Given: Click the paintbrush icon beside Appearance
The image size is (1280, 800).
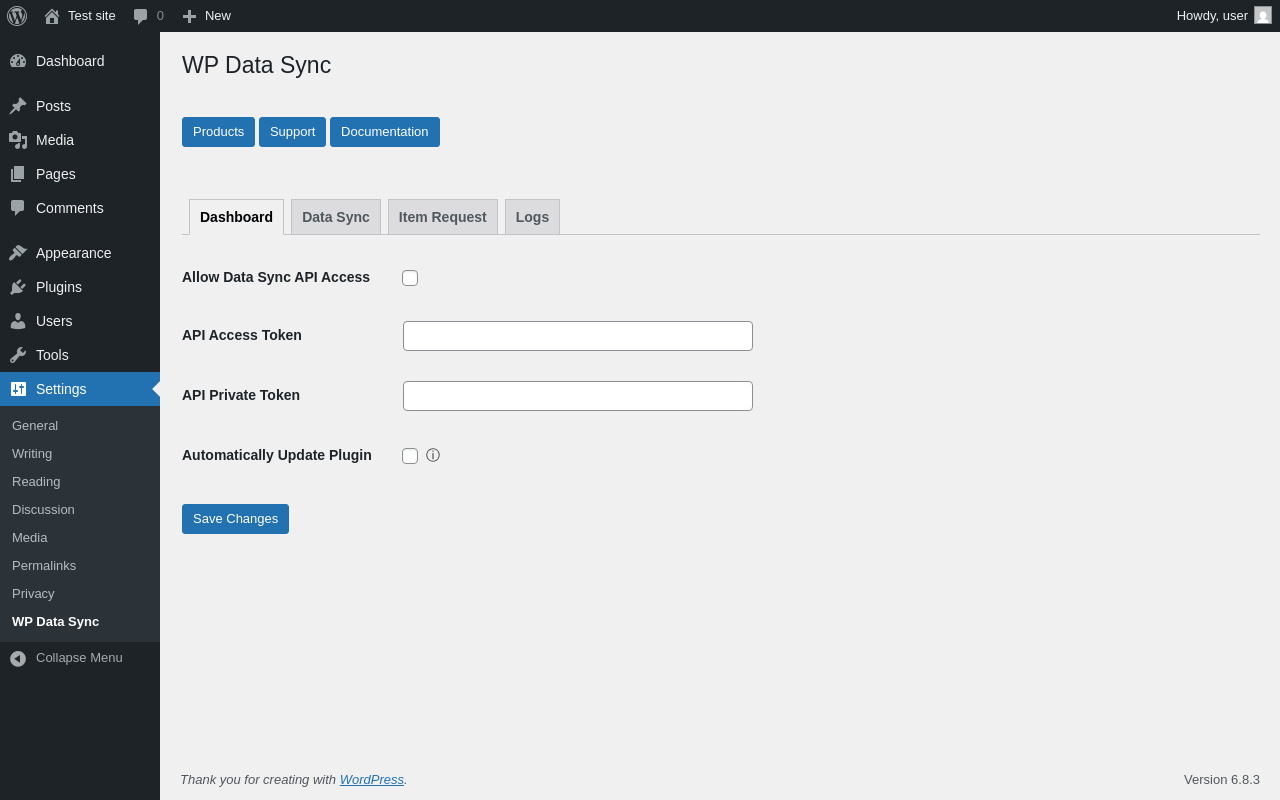Looking at the screenshot, I should 18,253.
